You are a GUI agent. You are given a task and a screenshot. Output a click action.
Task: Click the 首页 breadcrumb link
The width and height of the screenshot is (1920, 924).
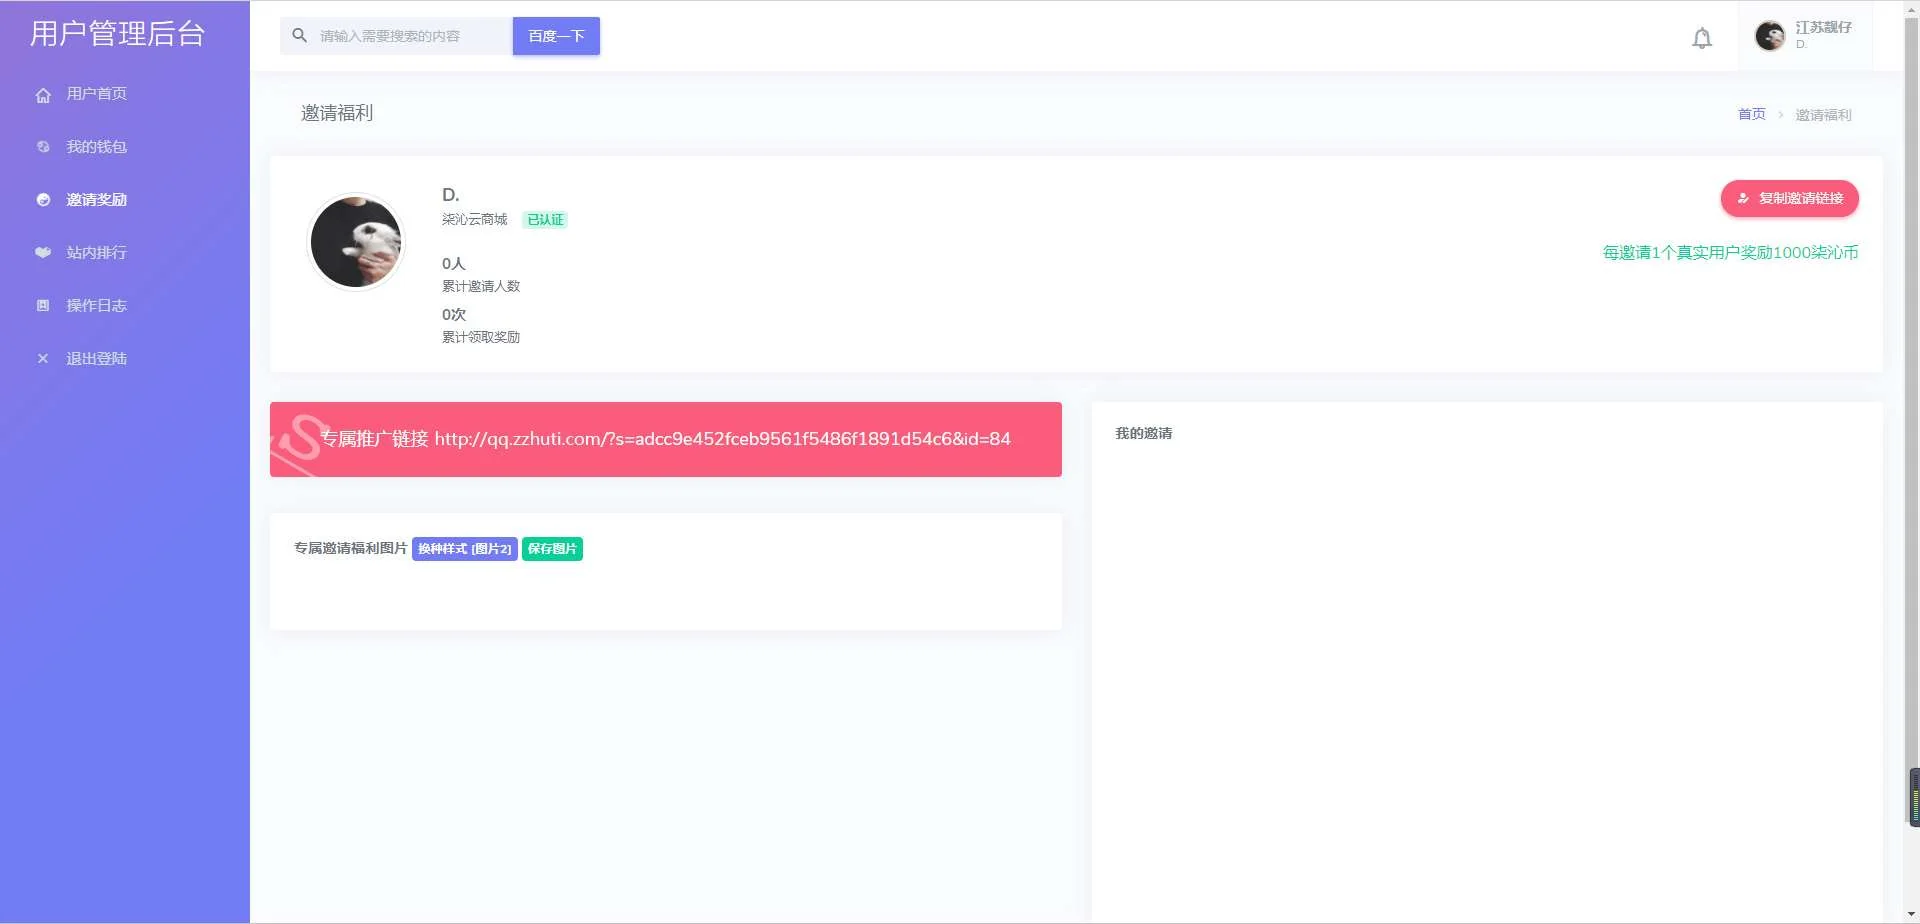[1751, 115]
